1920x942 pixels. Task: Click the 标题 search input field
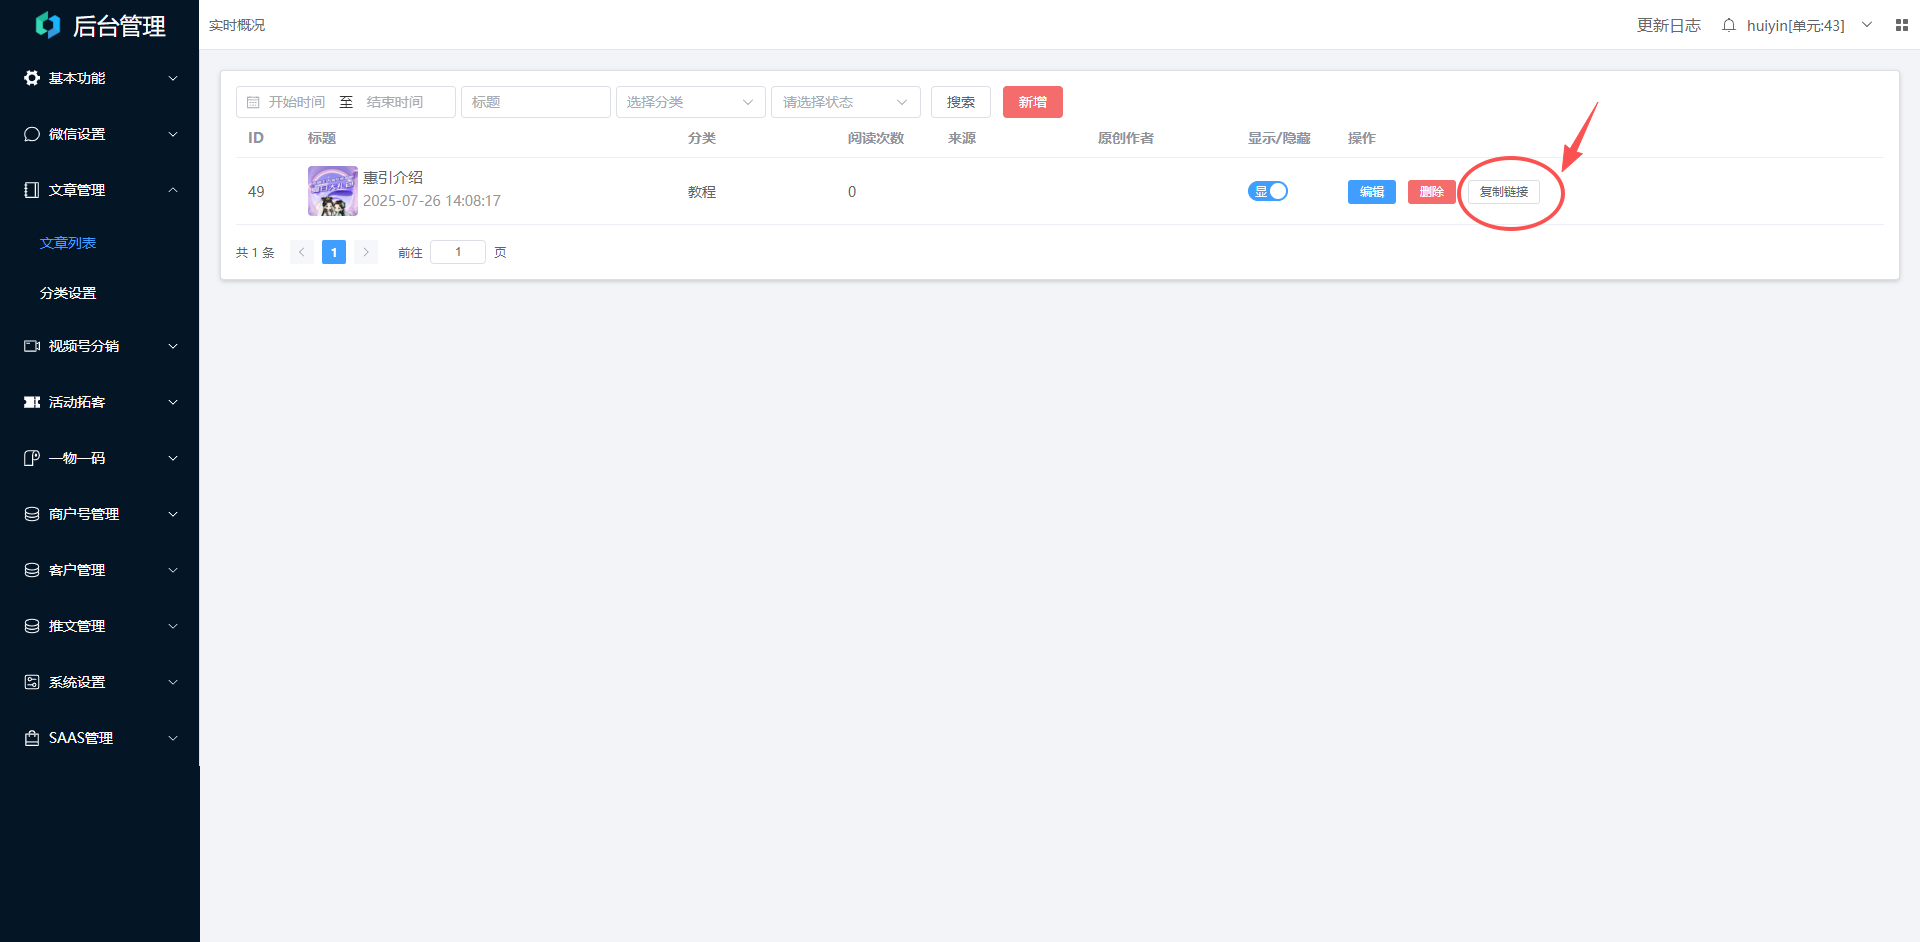[535, 102]
